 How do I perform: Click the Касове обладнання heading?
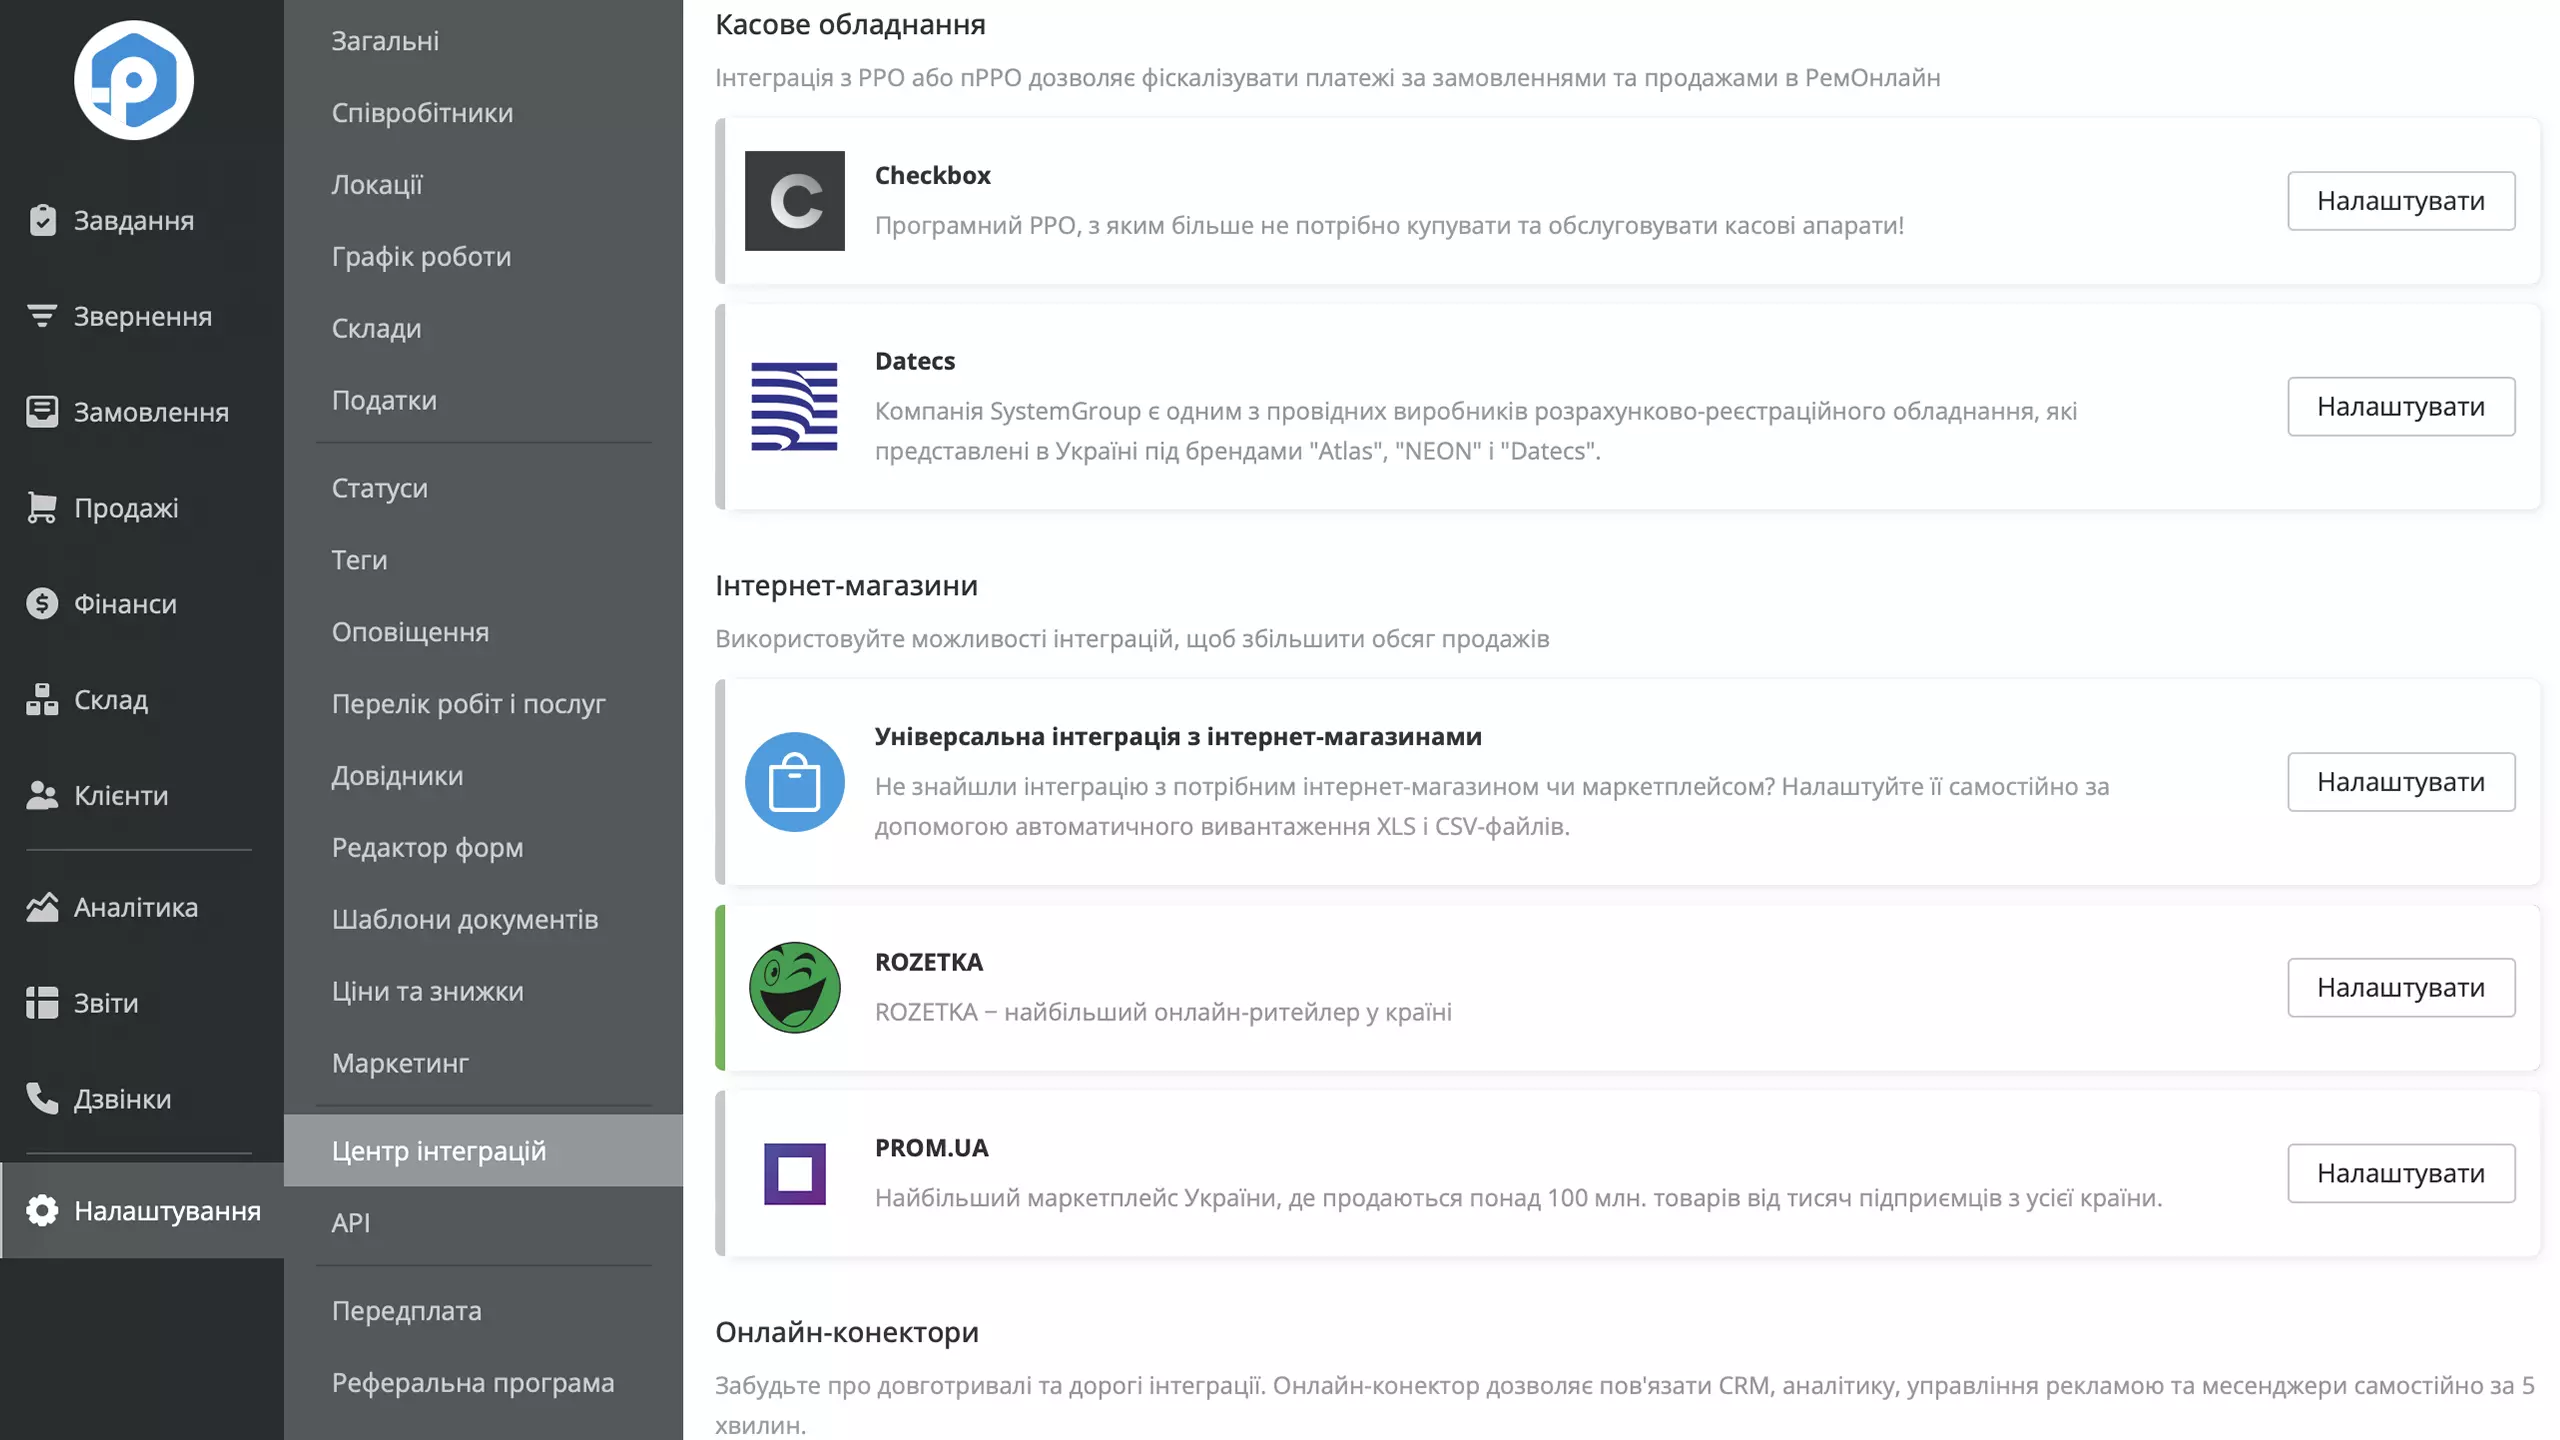(850, 24)
